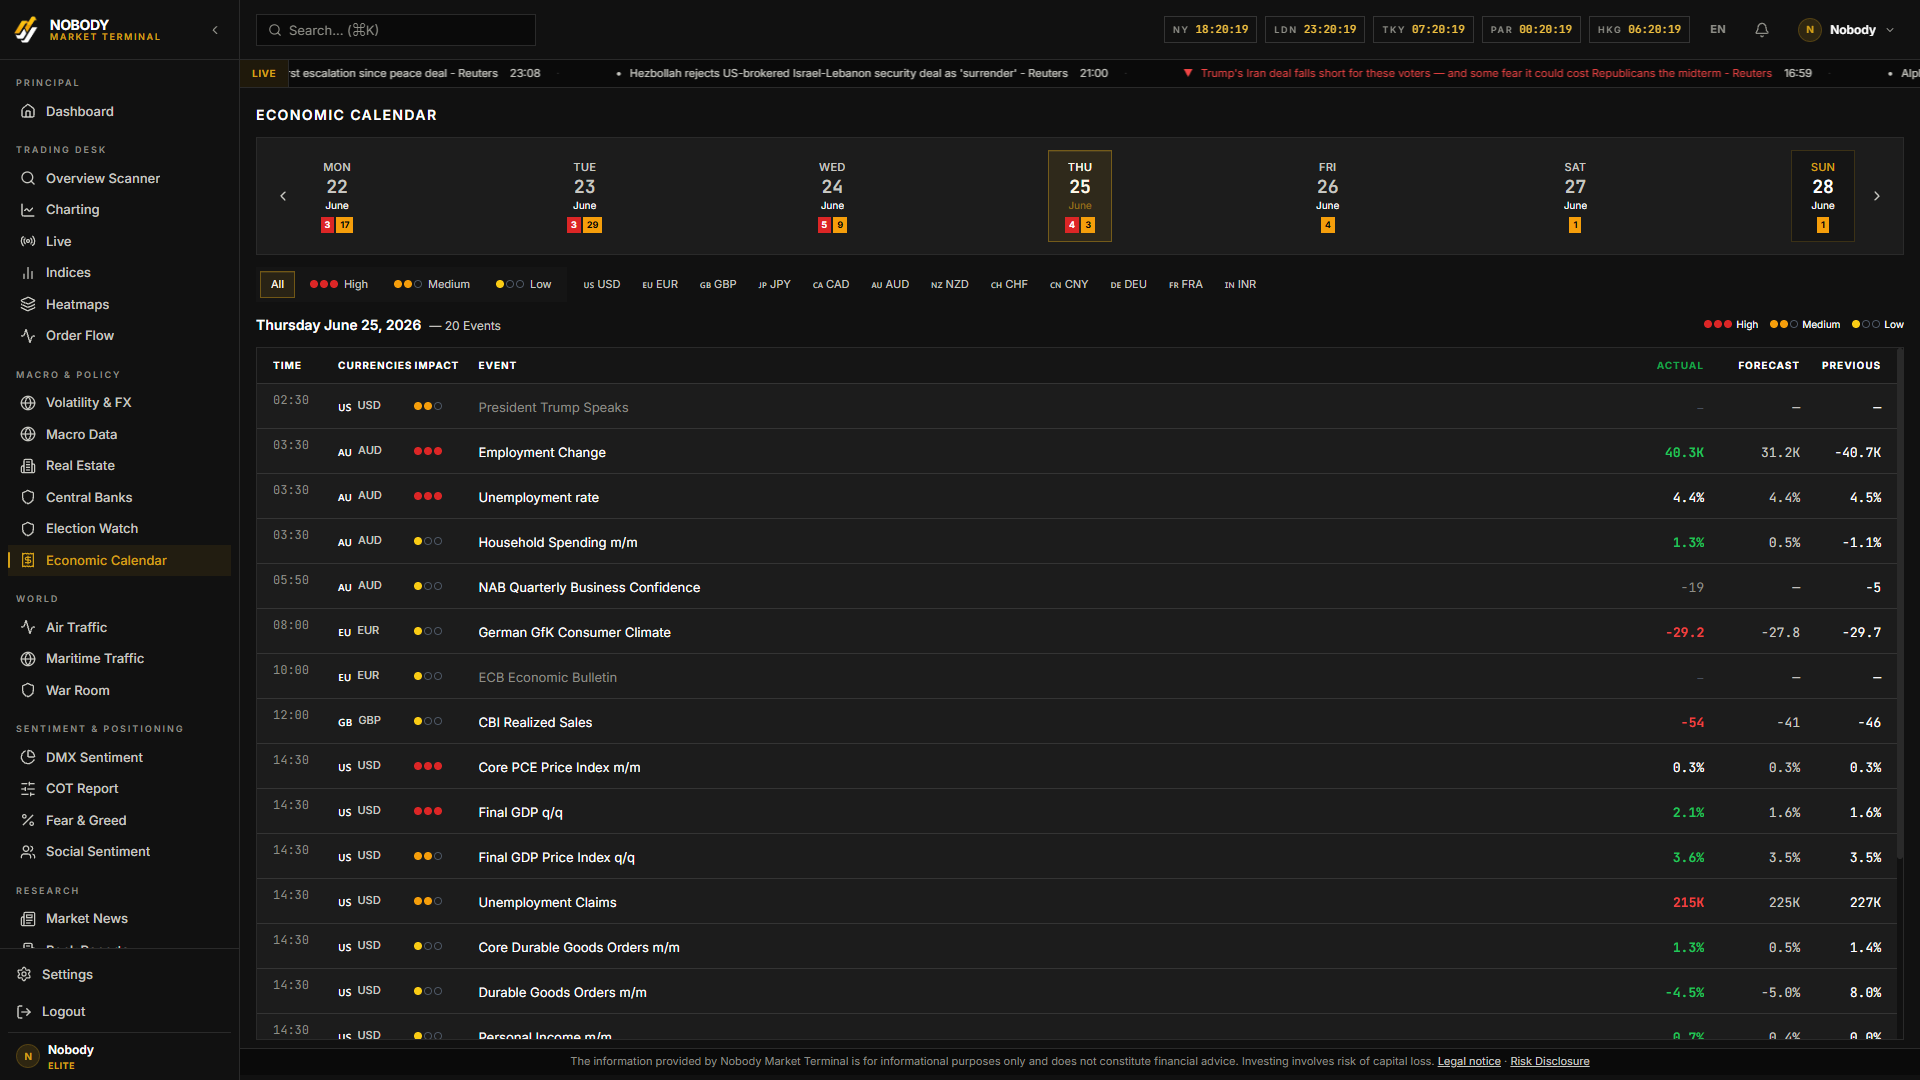Image resolution: width=1920 pixels, height=1080 pixels.
Task: Go to previous week arrow
Action: point(283,196)
